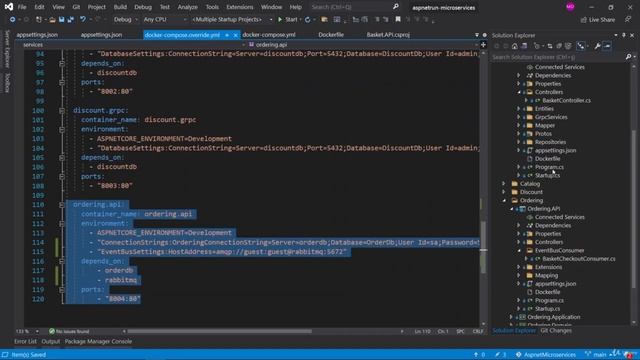
Task: Click the Open File folder icon
Action: [52, 20]
